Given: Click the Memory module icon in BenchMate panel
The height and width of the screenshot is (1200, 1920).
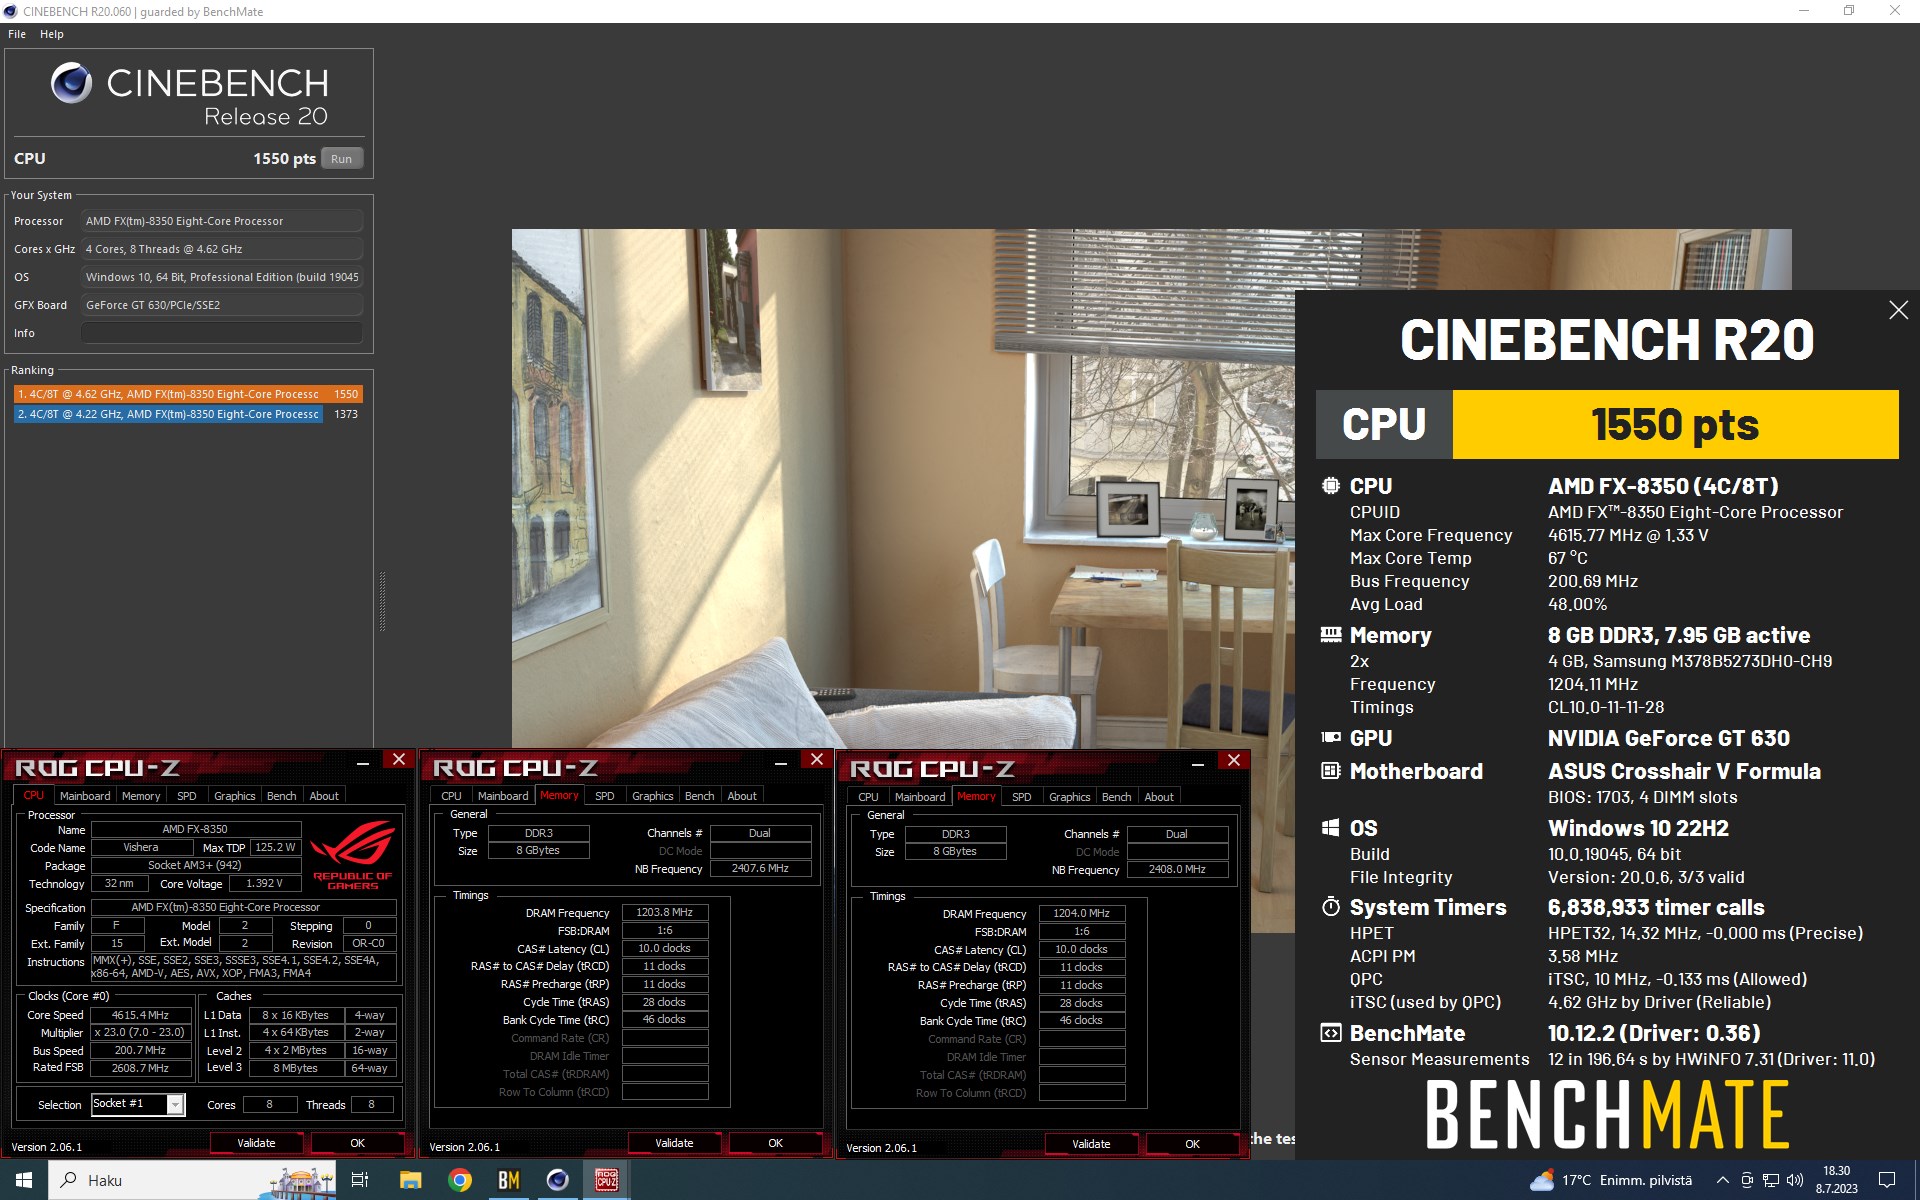Looking at the screenshot, I should point(1331,634).
